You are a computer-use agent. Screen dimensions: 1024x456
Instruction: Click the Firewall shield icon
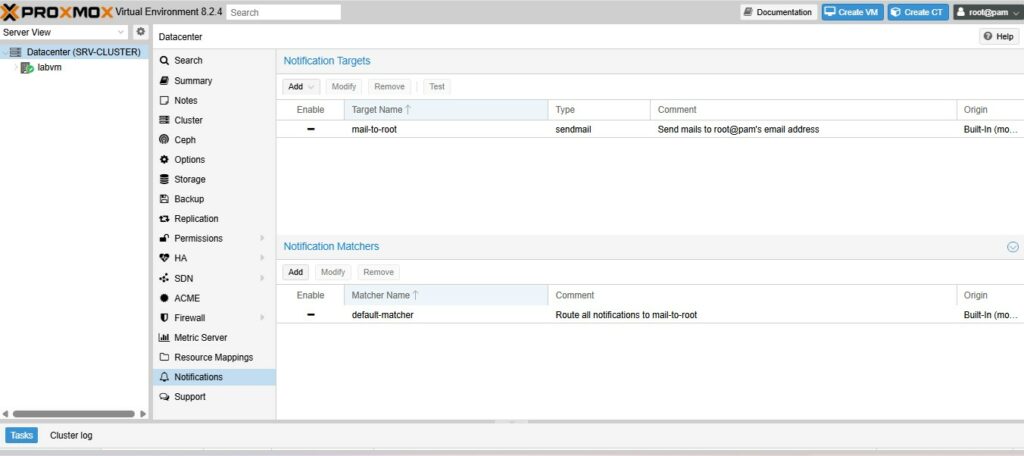[164, 318]
